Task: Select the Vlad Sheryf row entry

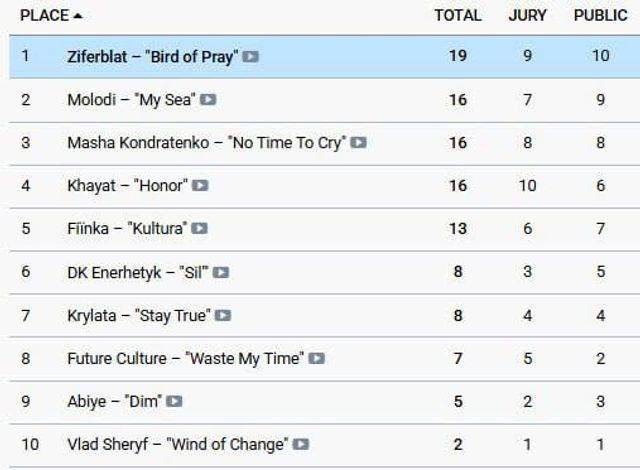Action: pos(177,444)
